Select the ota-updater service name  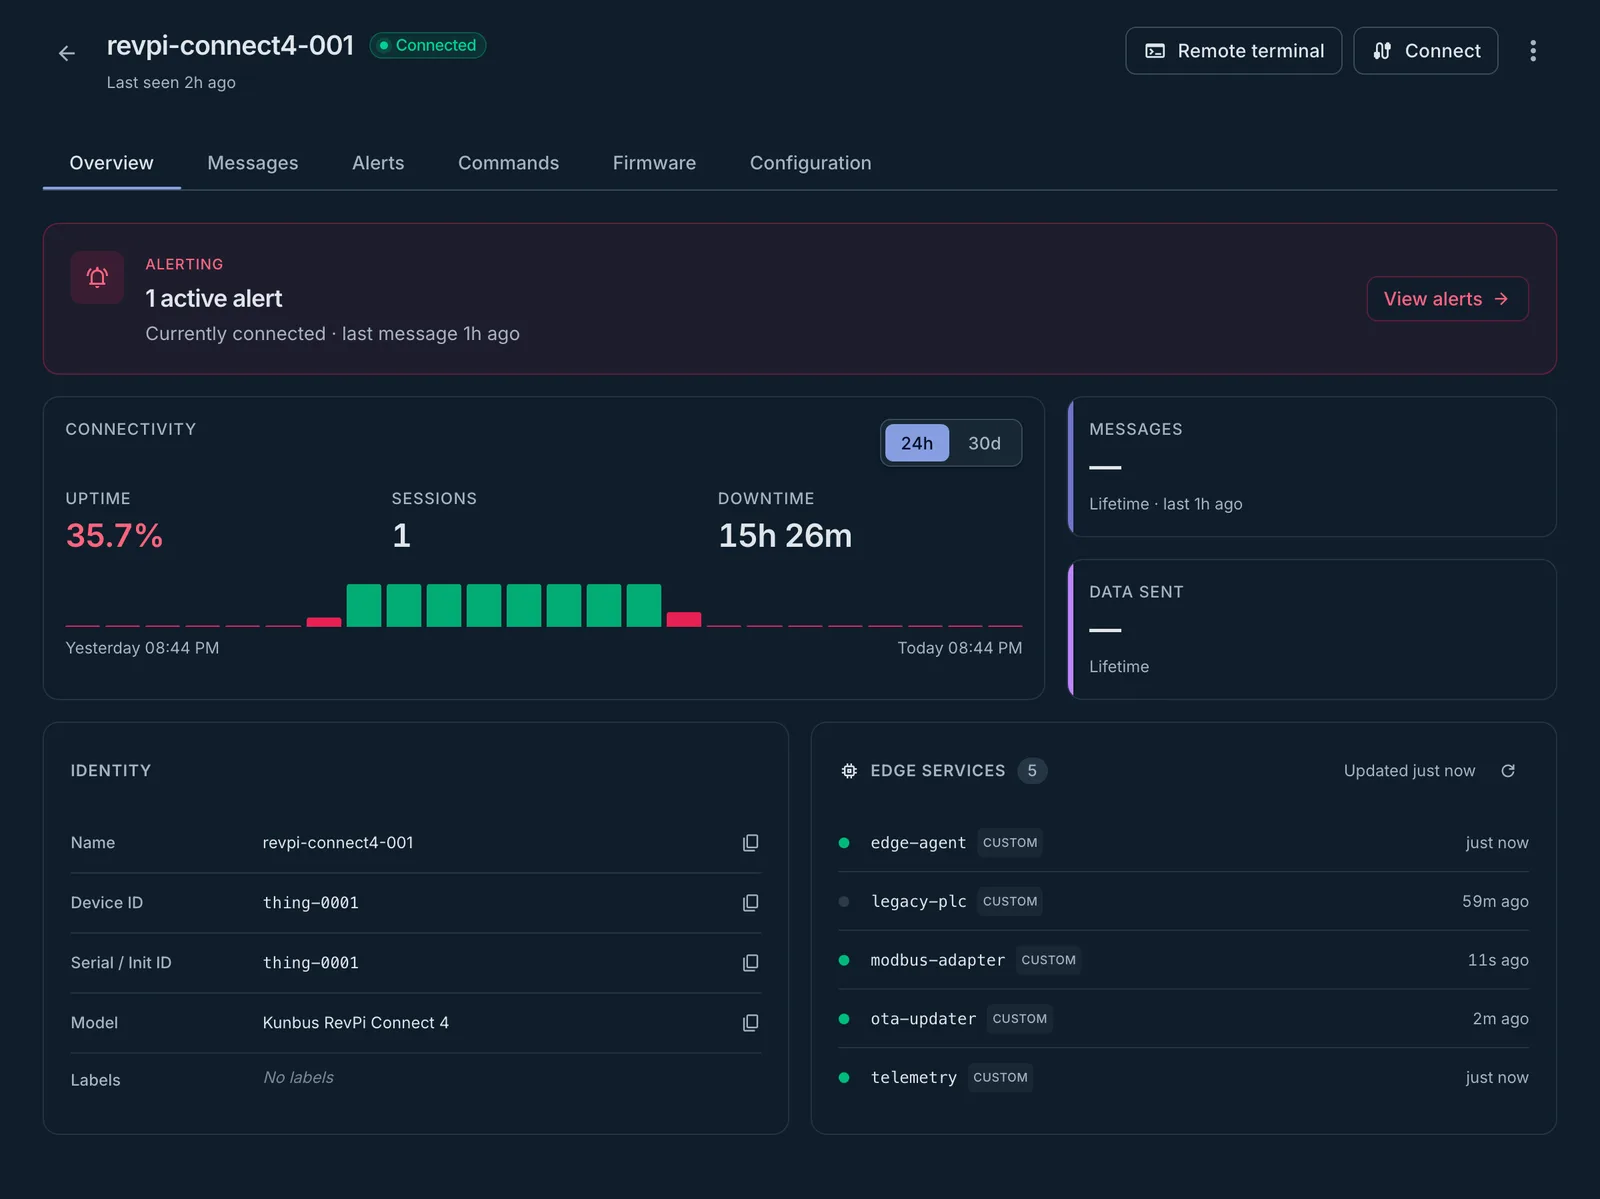pos(923,1019)
